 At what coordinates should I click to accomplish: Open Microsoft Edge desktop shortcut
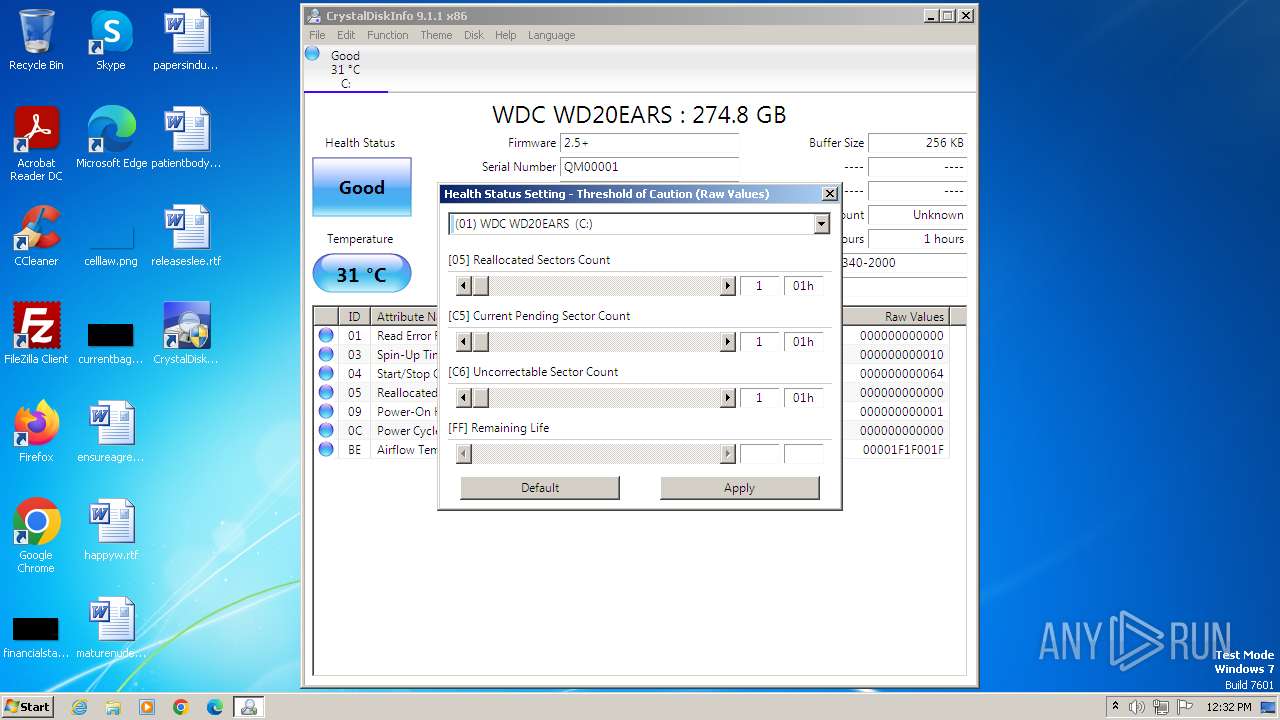click(x=111, y=138)
